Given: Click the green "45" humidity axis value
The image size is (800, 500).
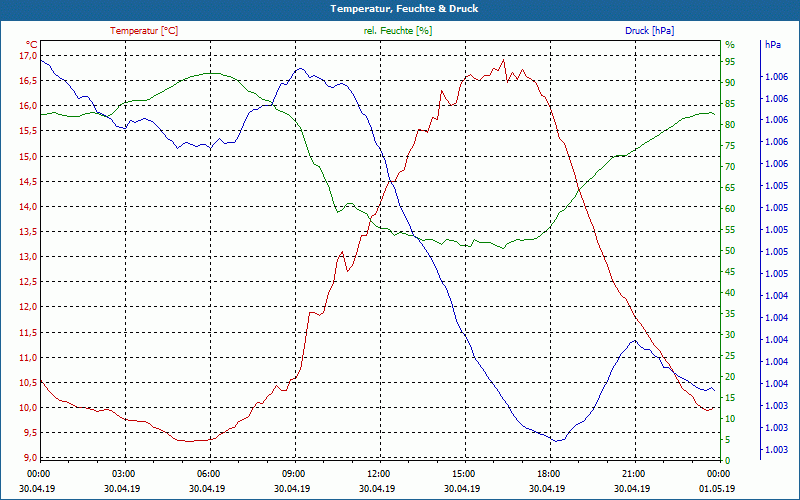Looking at the screenshot, I should [x=730, y=272].
